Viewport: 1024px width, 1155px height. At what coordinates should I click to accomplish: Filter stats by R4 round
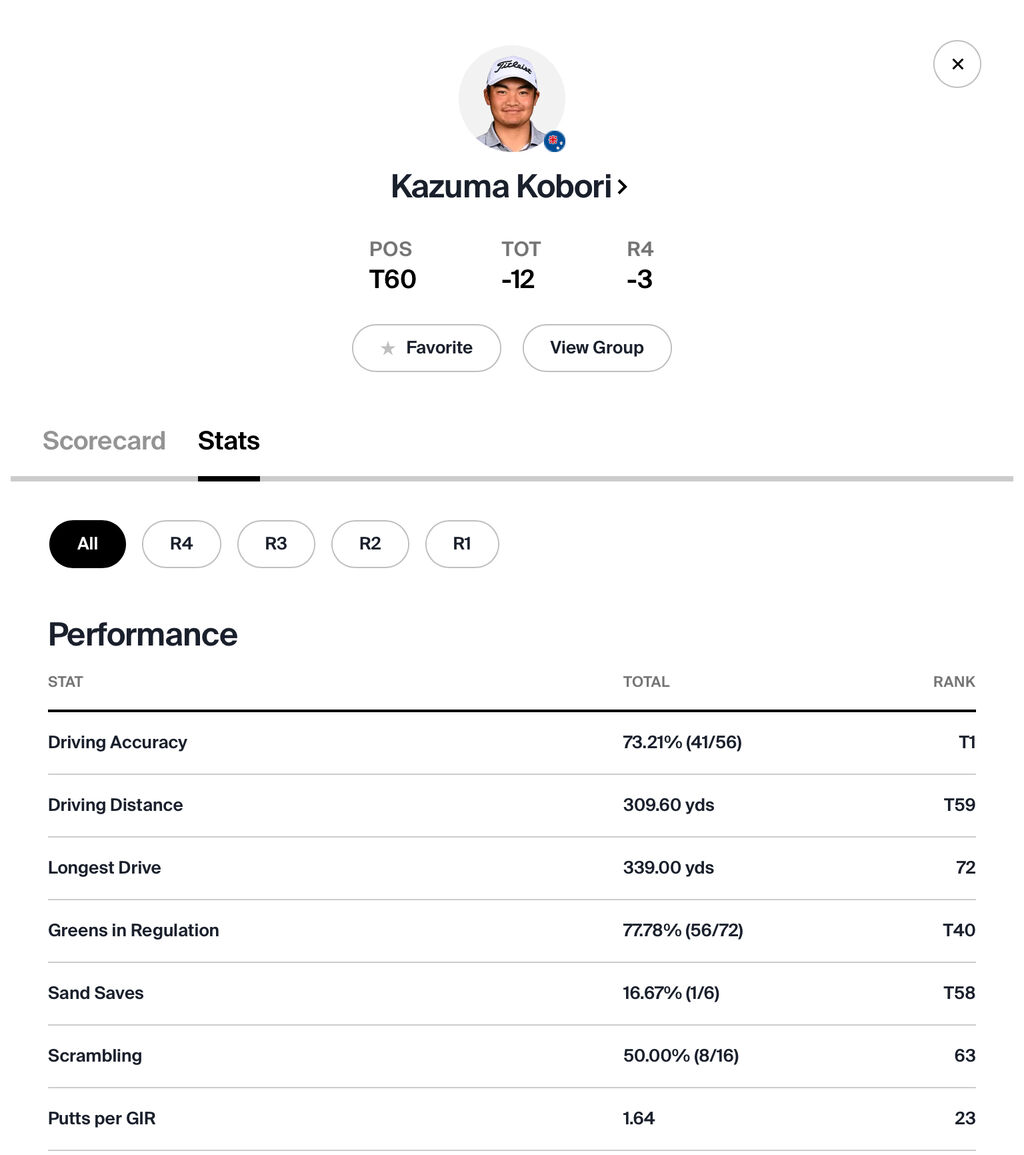(x=181, y=544)
